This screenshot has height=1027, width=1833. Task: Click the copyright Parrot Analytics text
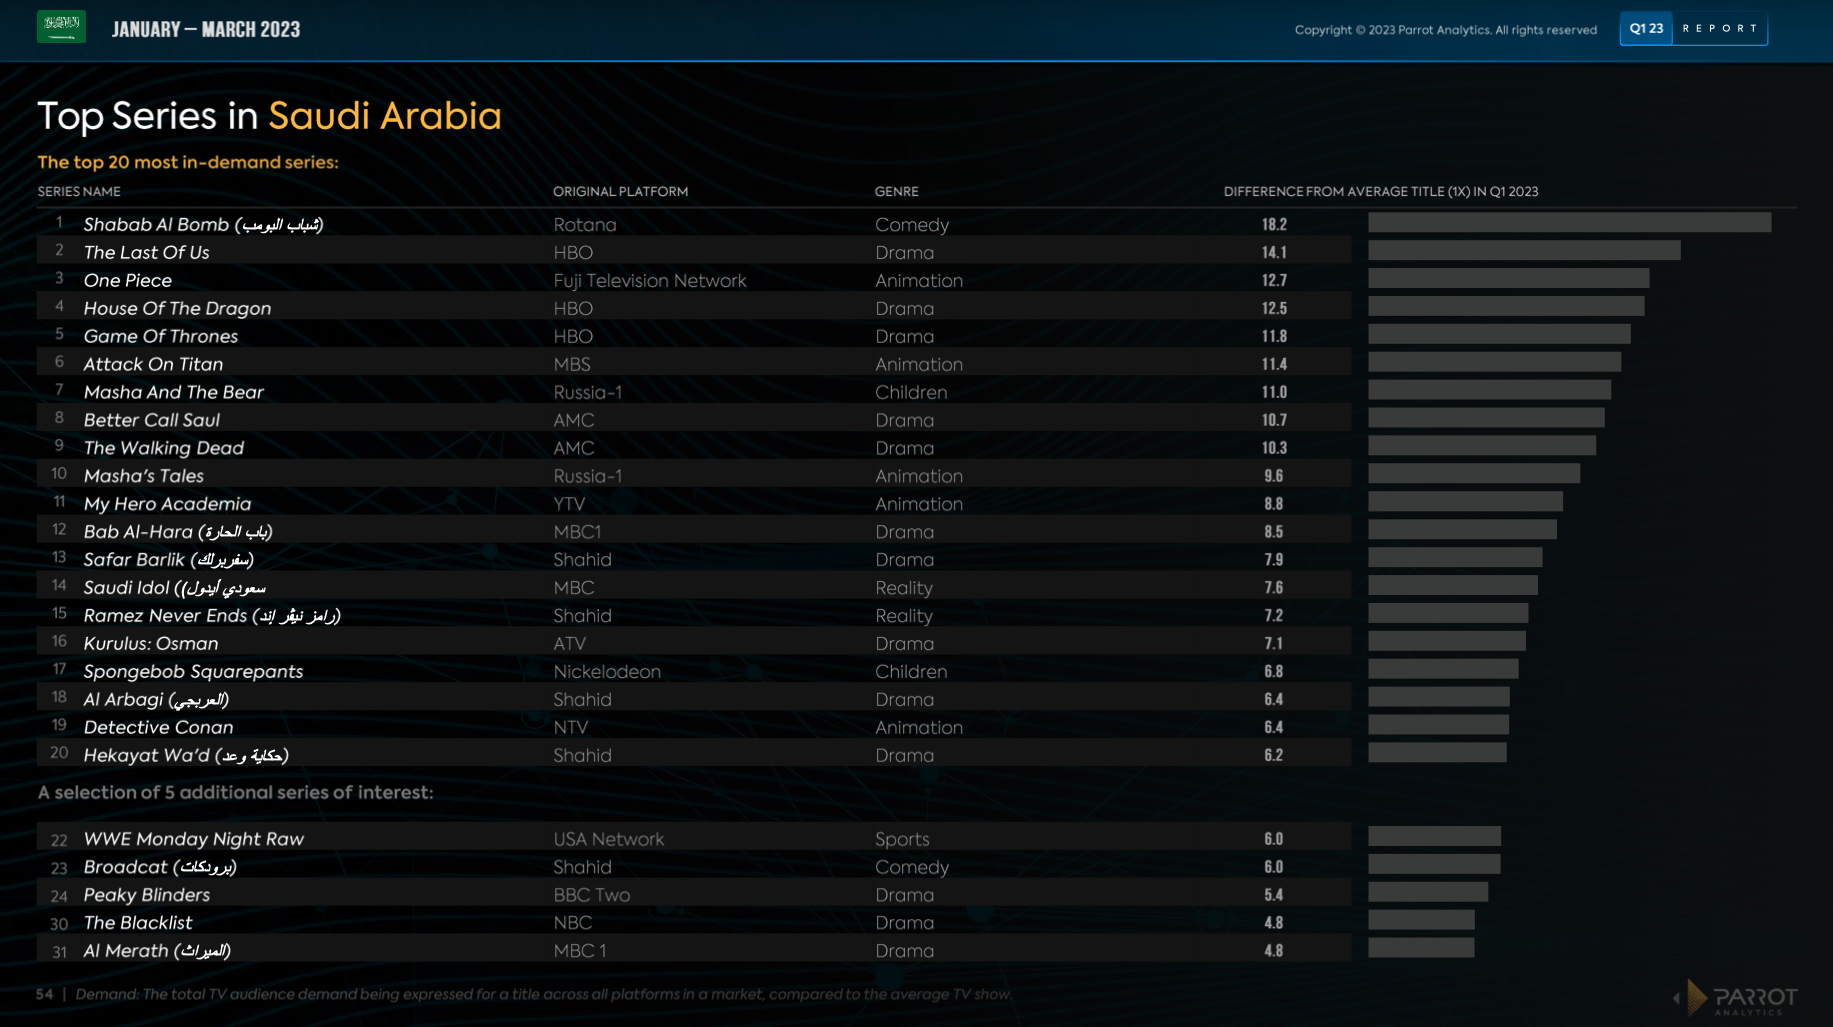click(x=1445, y=30)
